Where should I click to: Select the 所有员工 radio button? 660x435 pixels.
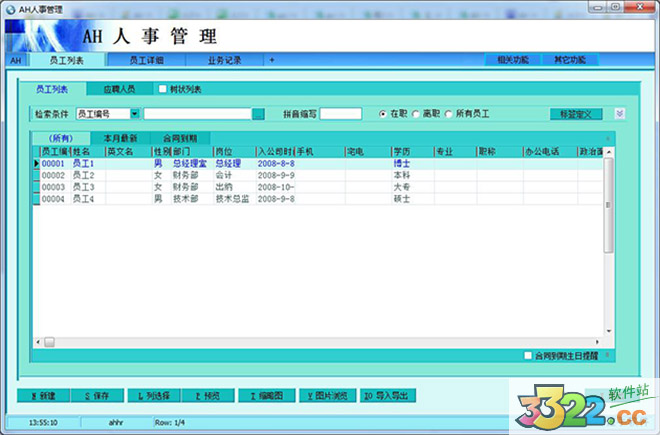pos(448,114)
